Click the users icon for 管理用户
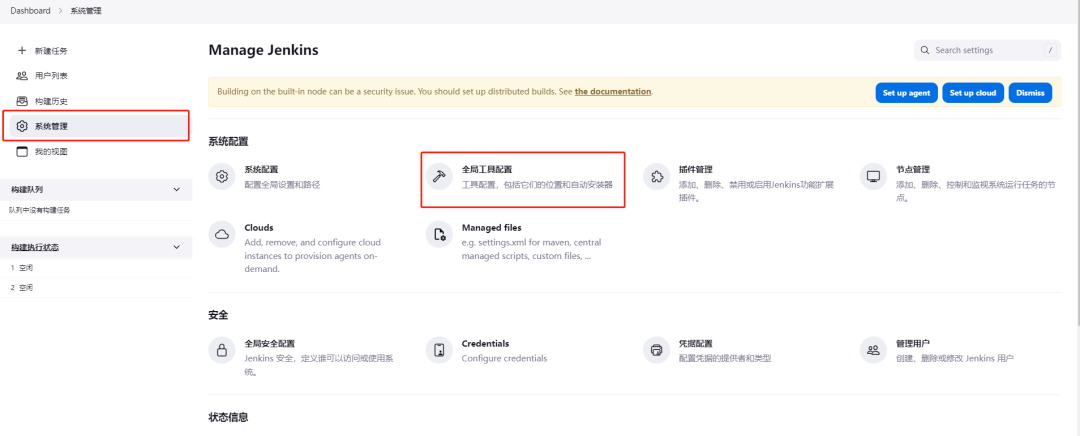 tap(873, 350)
